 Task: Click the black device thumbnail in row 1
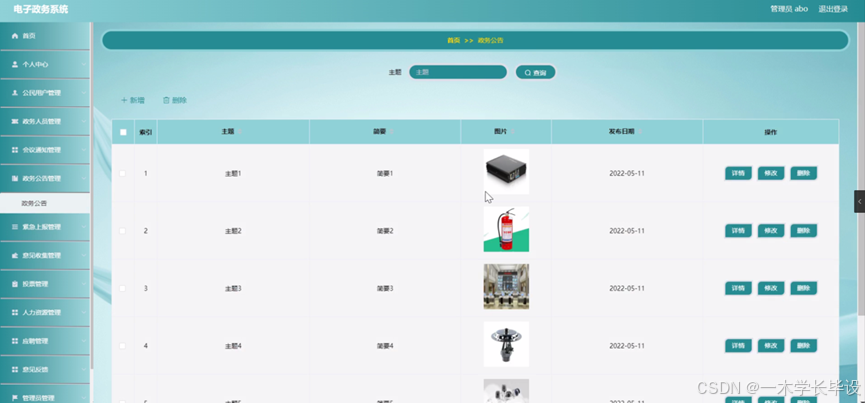tap(506, 171)
